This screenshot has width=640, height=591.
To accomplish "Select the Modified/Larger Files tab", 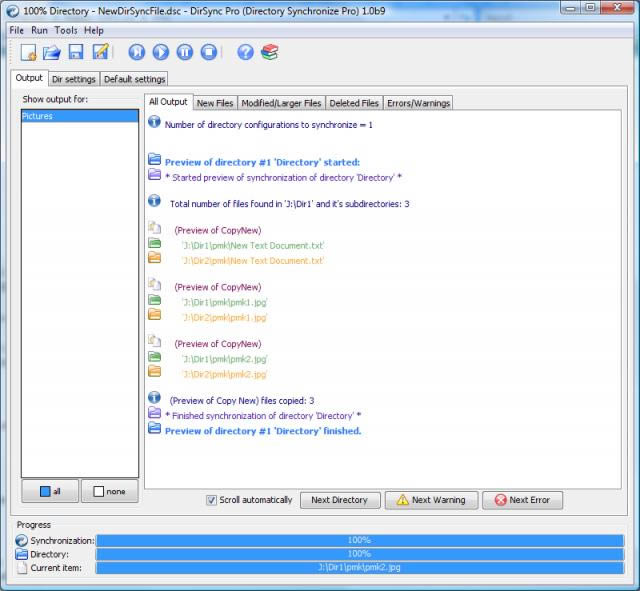I will pos(281,103).
